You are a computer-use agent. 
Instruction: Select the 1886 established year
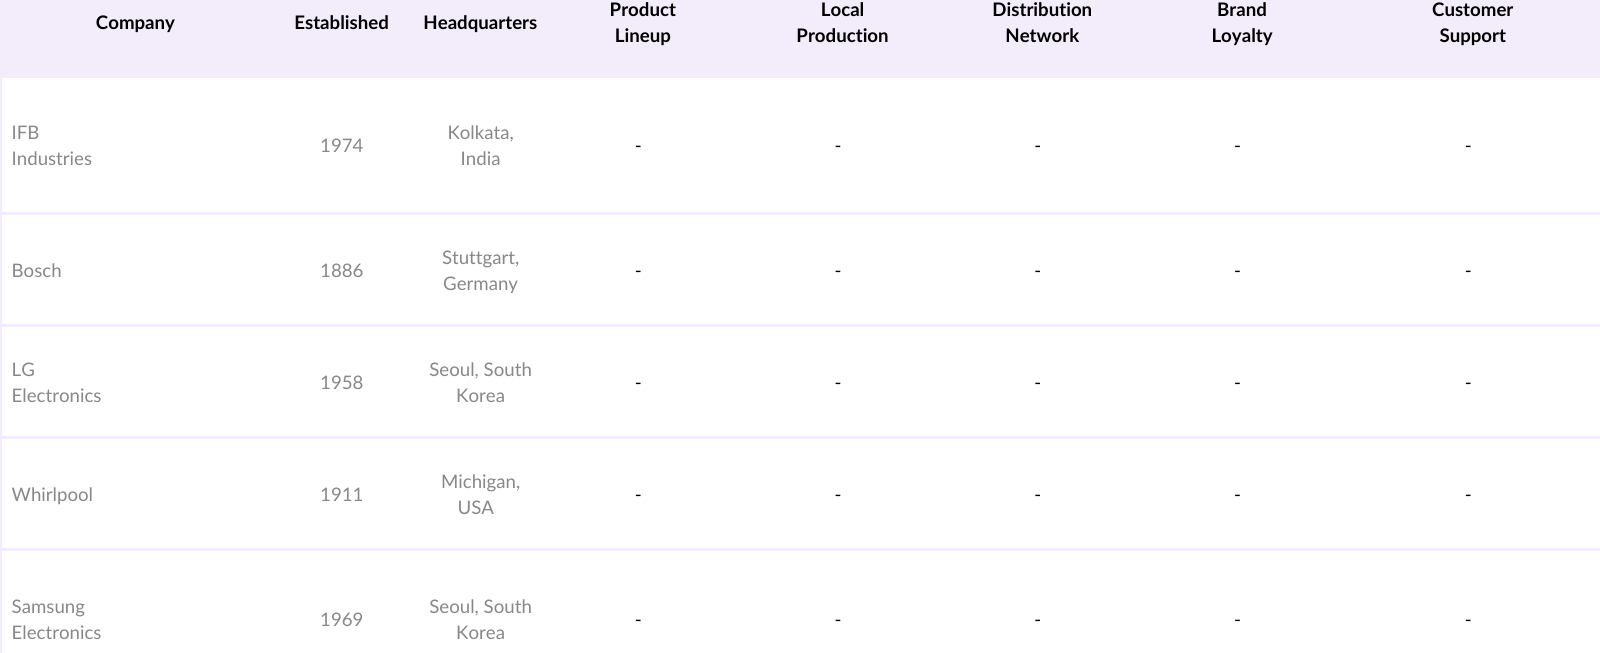coord(341,270)
